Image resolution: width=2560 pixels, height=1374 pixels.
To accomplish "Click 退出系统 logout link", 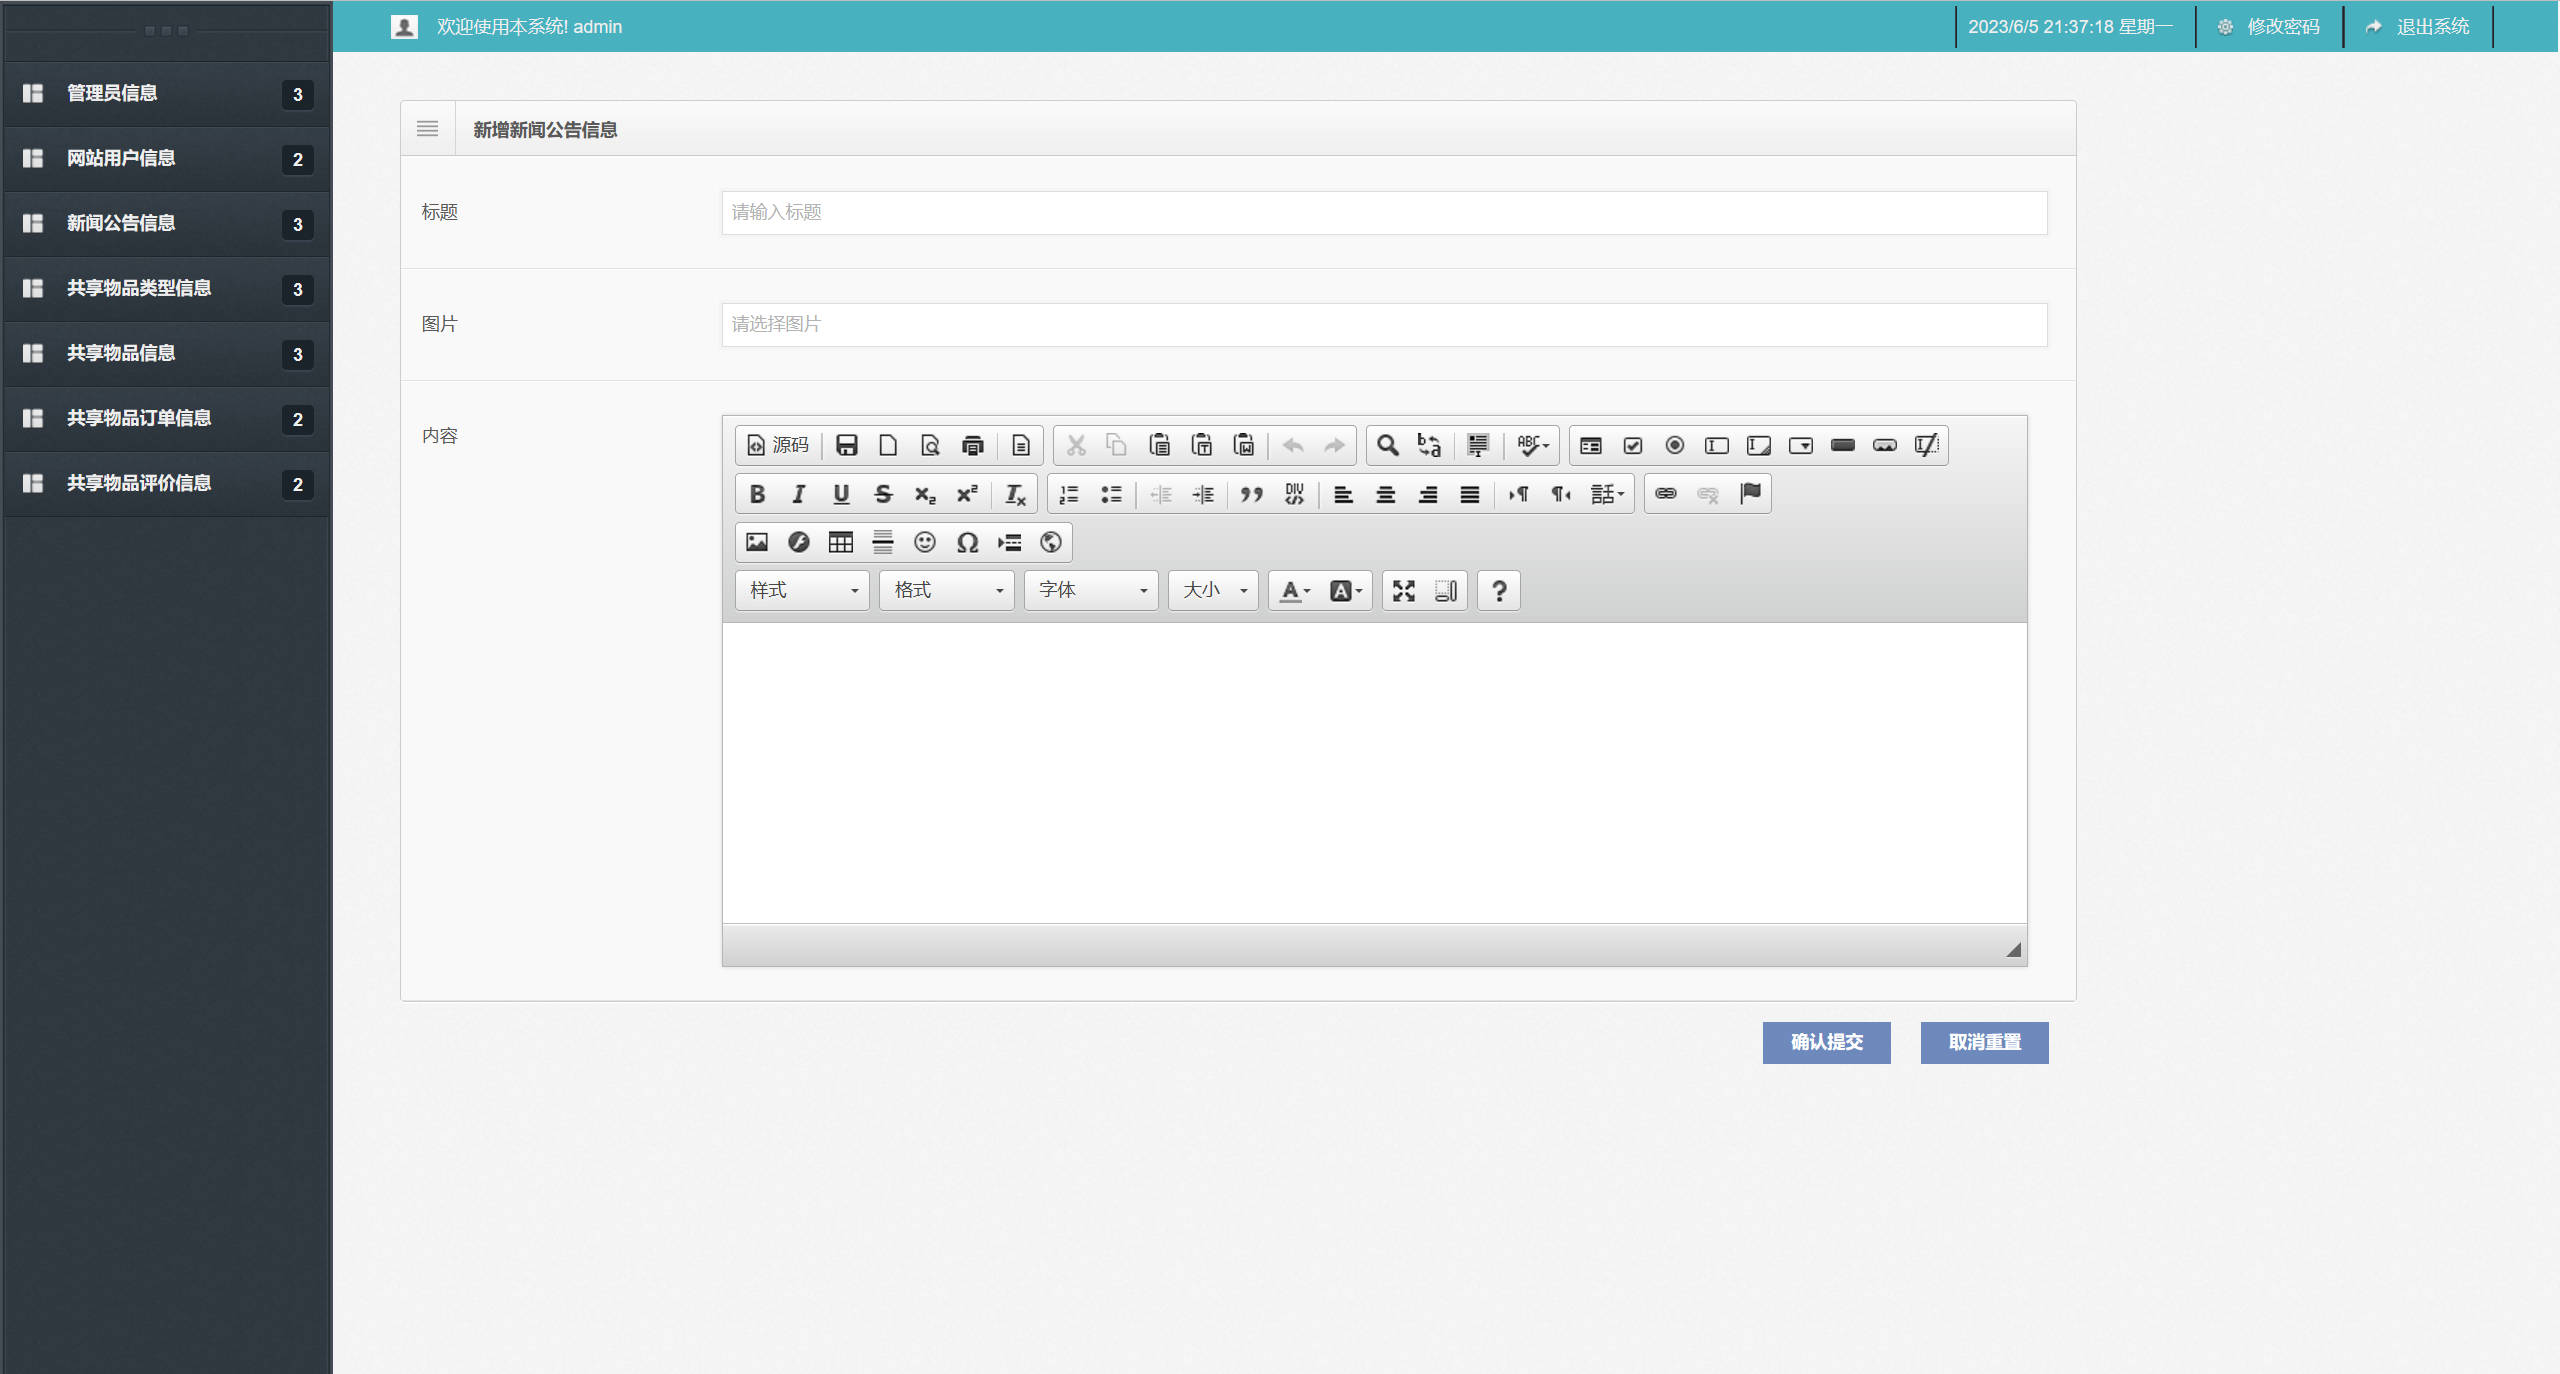I will tap(2418, 27).
